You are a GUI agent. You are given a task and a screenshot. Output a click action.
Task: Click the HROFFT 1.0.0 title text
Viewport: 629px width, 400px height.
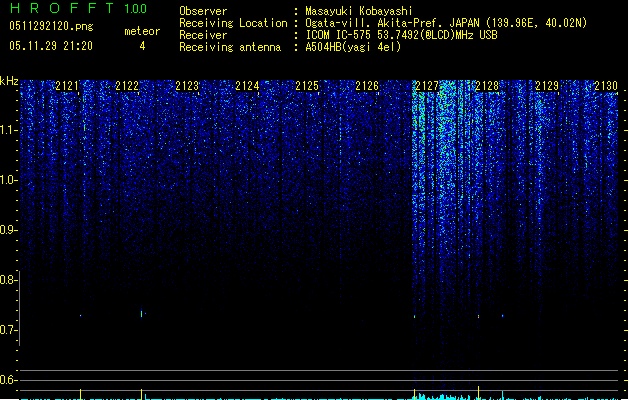click(x=79, y=8)
